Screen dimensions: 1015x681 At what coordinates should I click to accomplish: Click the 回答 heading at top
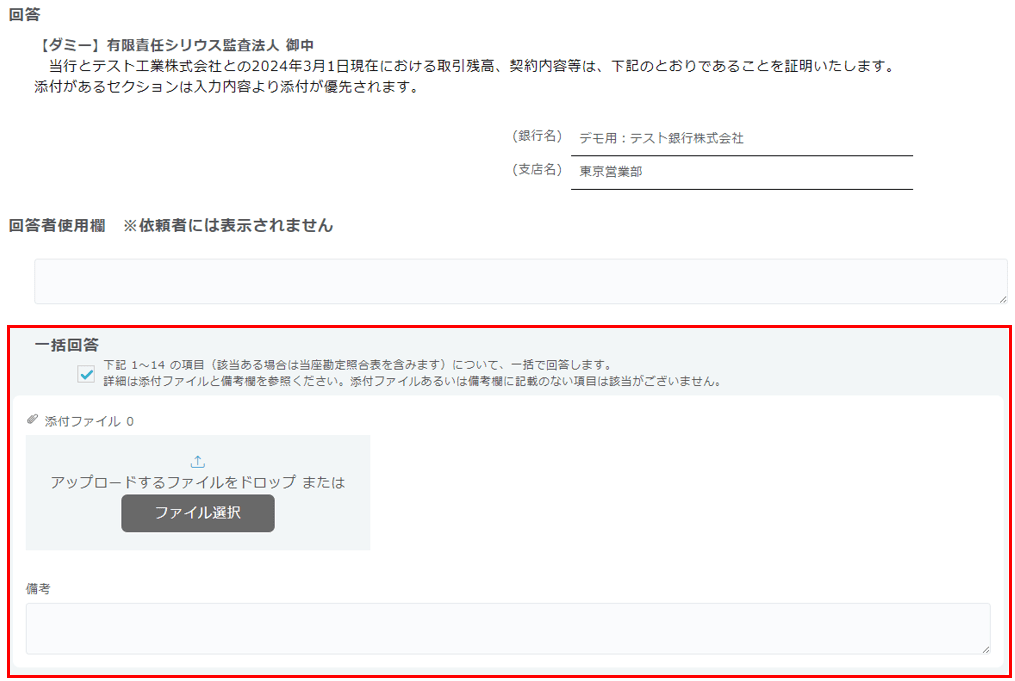pyautogui.click(x=24, y=14)
